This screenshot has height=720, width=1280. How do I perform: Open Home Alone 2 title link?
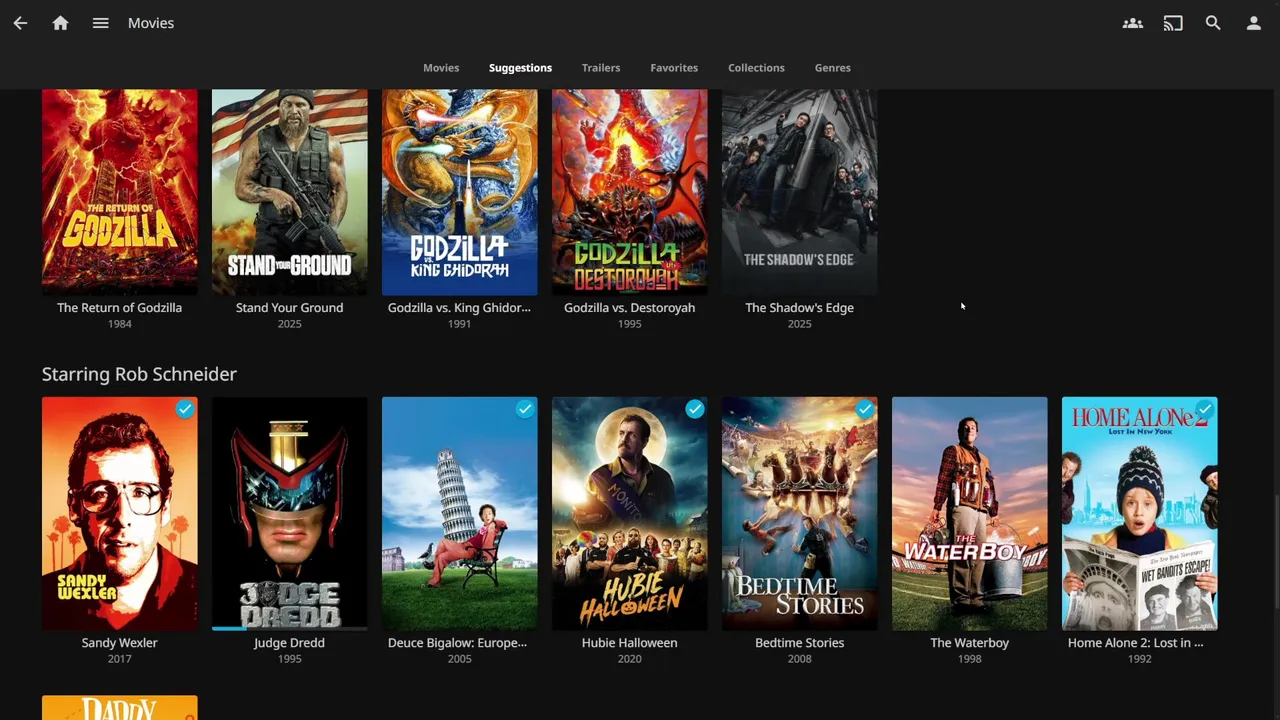1135,643
